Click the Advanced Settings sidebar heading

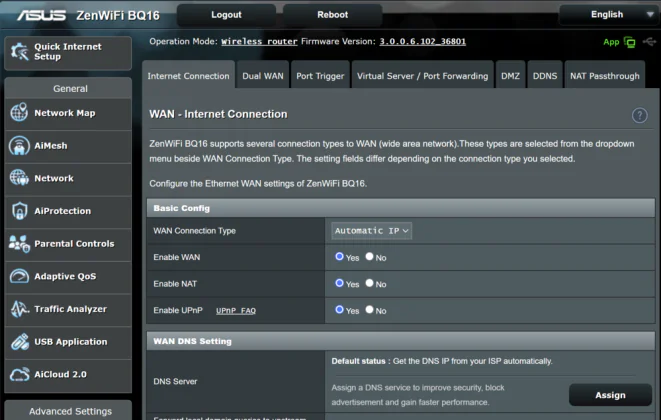tap(70, 411)
